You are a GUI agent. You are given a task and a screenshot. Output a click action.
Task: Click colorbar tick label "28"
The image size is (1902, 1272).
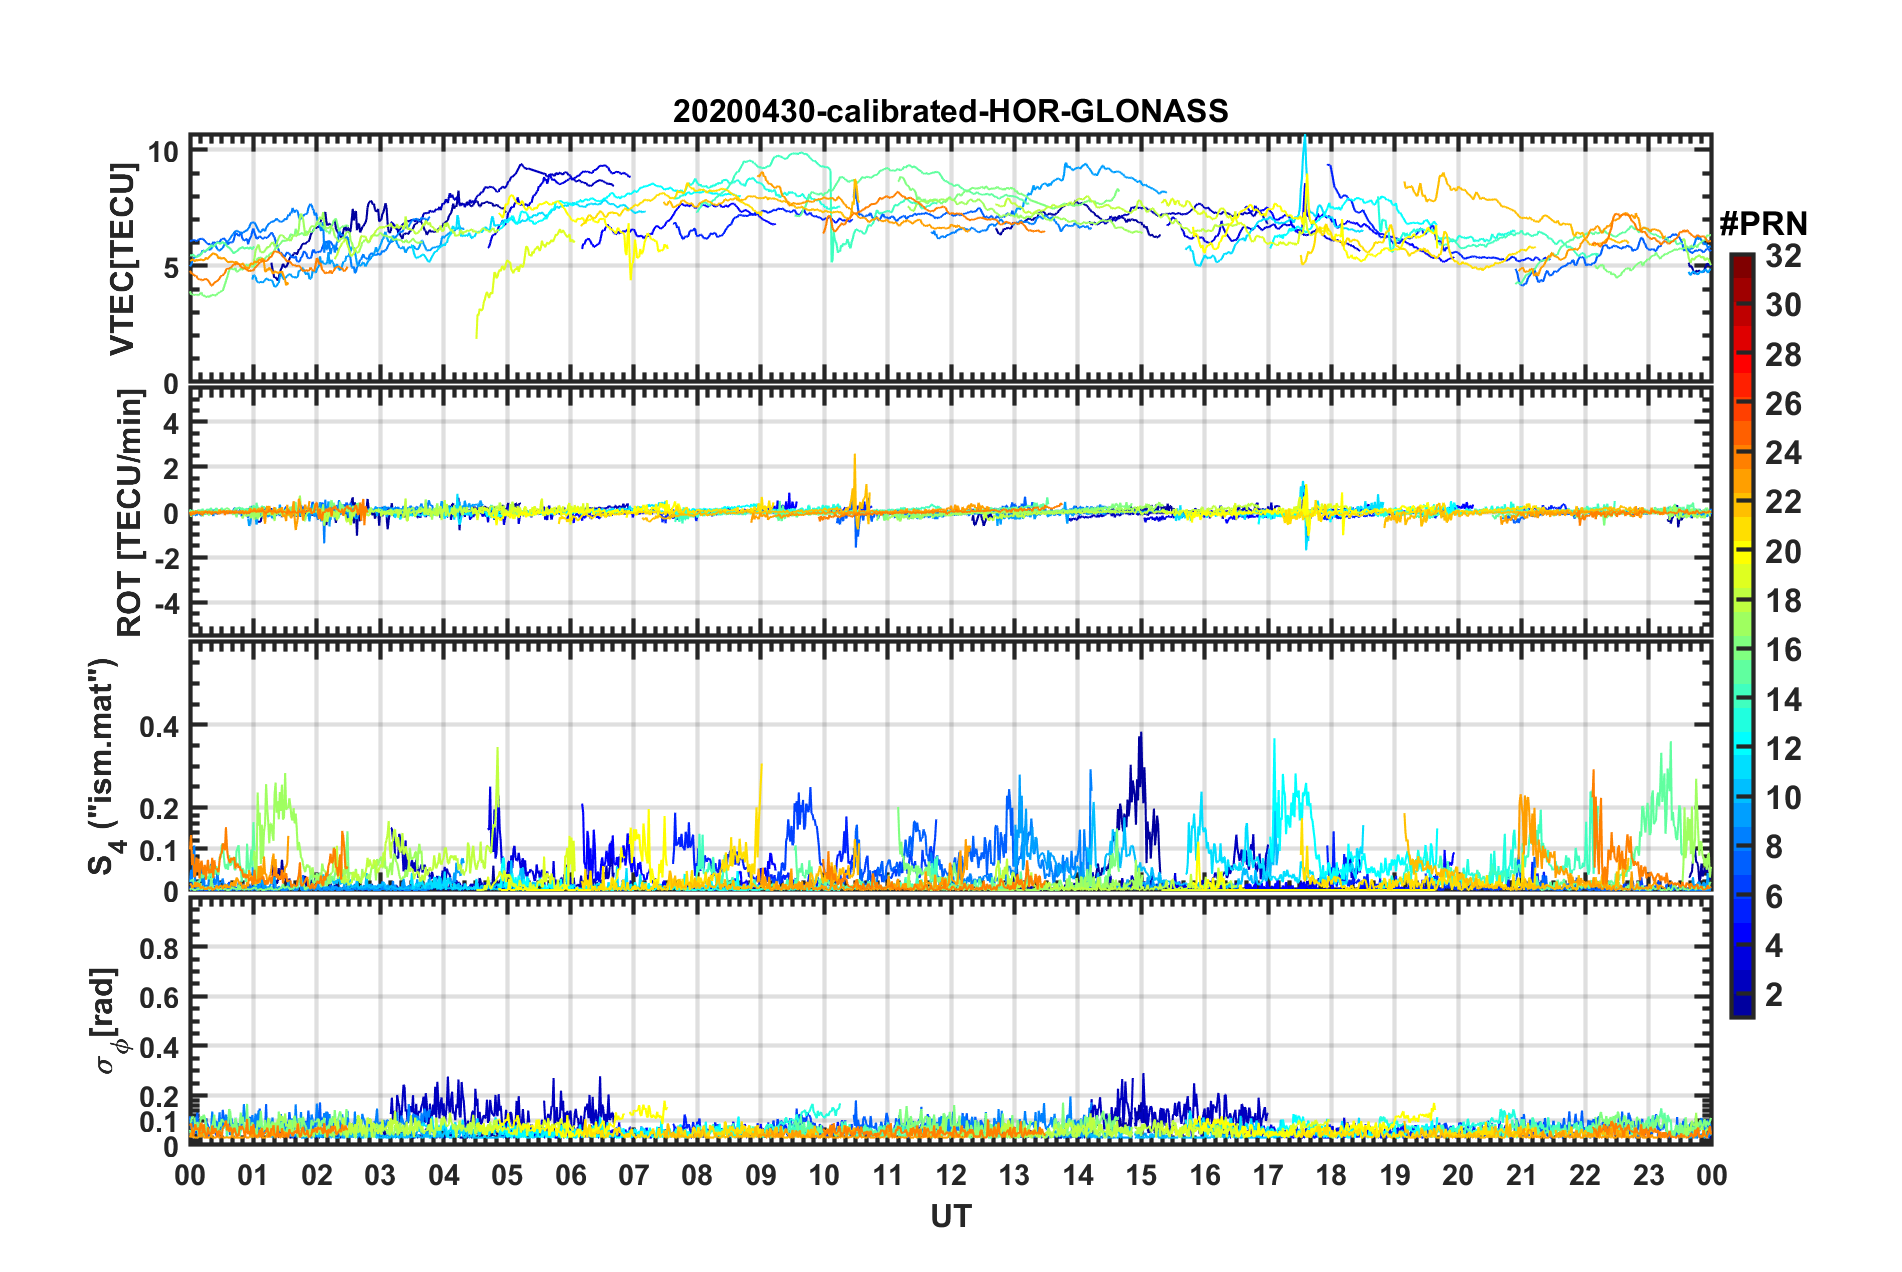tap(1783, 355)
